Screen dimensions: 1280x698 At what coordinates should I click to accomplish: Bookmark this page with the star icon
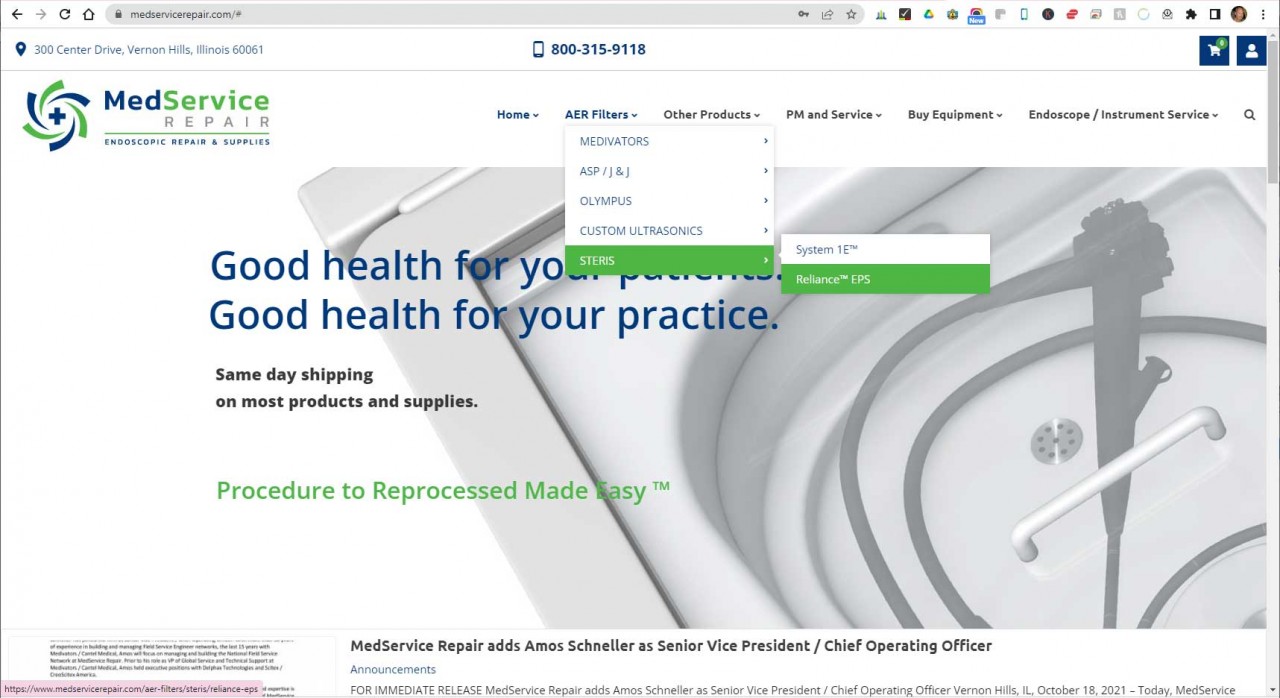[851, 15]
